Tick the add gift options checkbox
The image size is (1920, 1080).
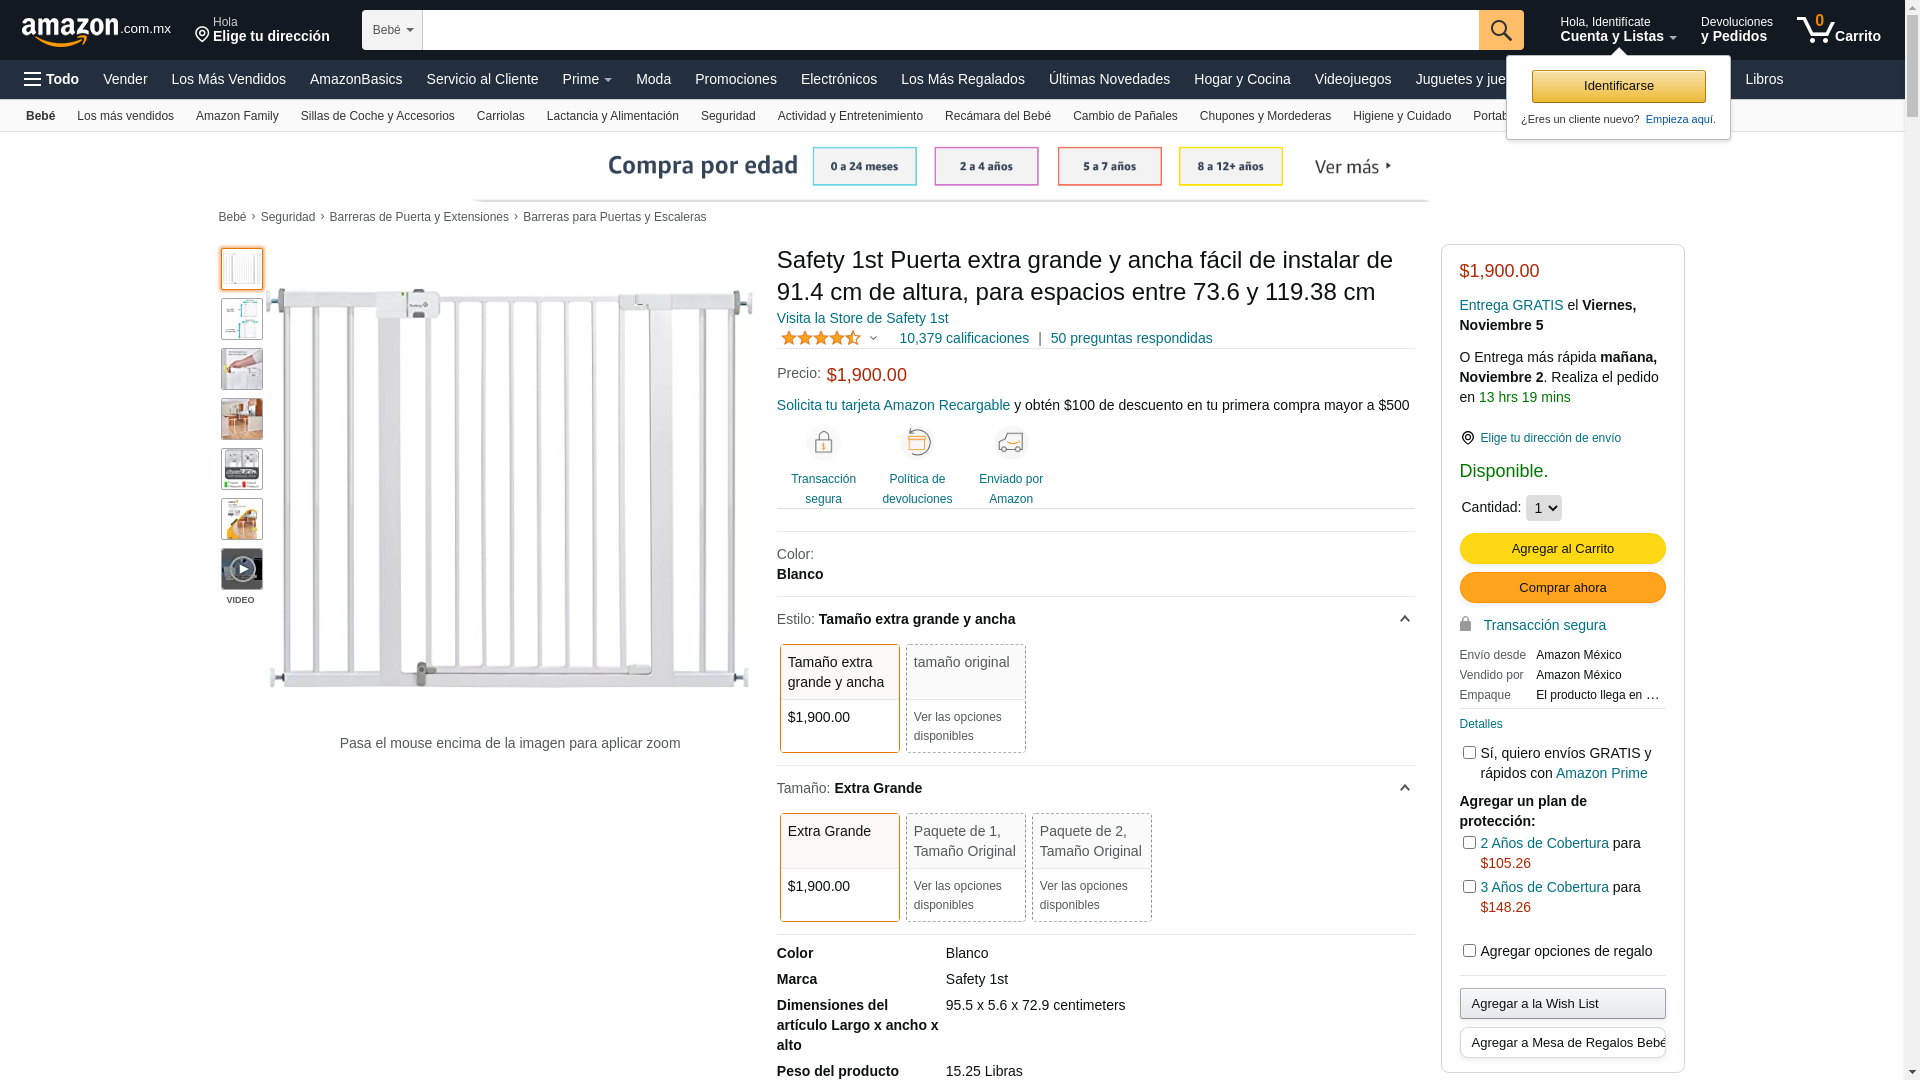pyautogui.click(x=1469, y=951)
